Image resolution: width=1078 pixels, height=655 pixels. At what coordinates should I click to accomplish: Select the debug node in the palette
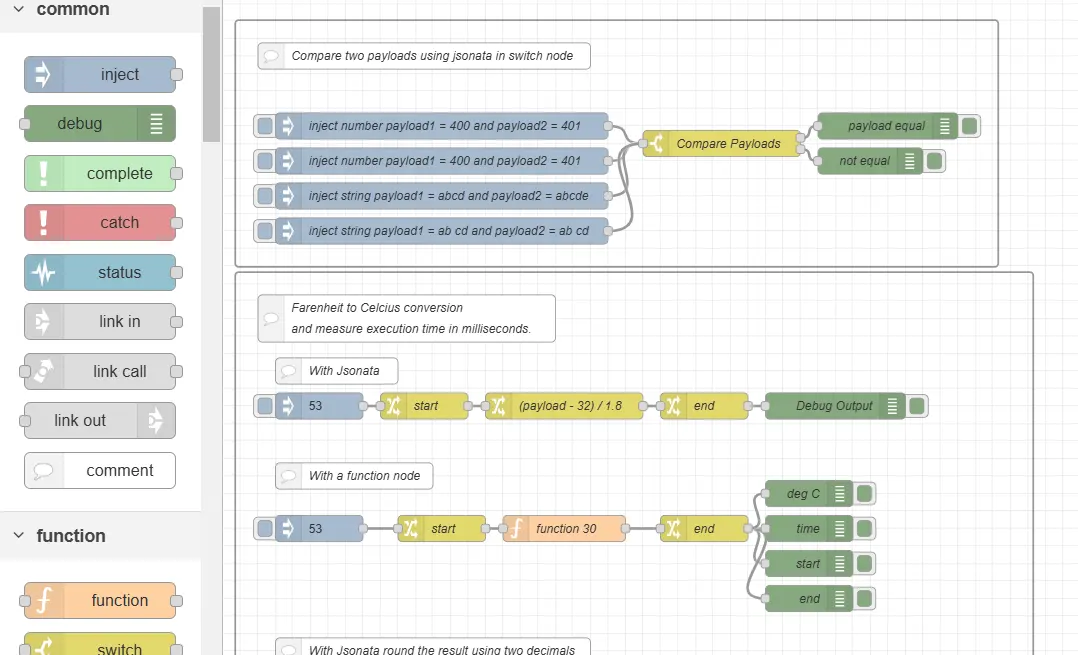pos(99,124)
